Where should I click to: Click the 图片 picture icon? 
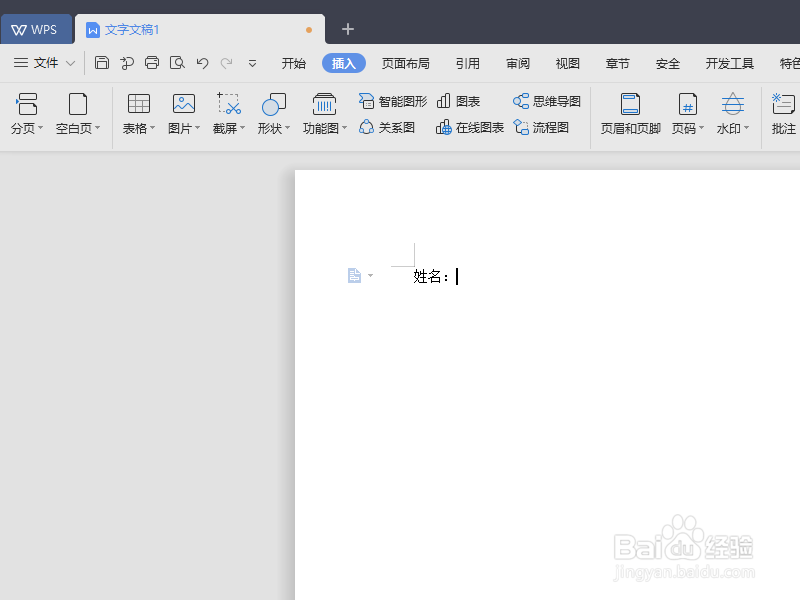click(184, 104)
